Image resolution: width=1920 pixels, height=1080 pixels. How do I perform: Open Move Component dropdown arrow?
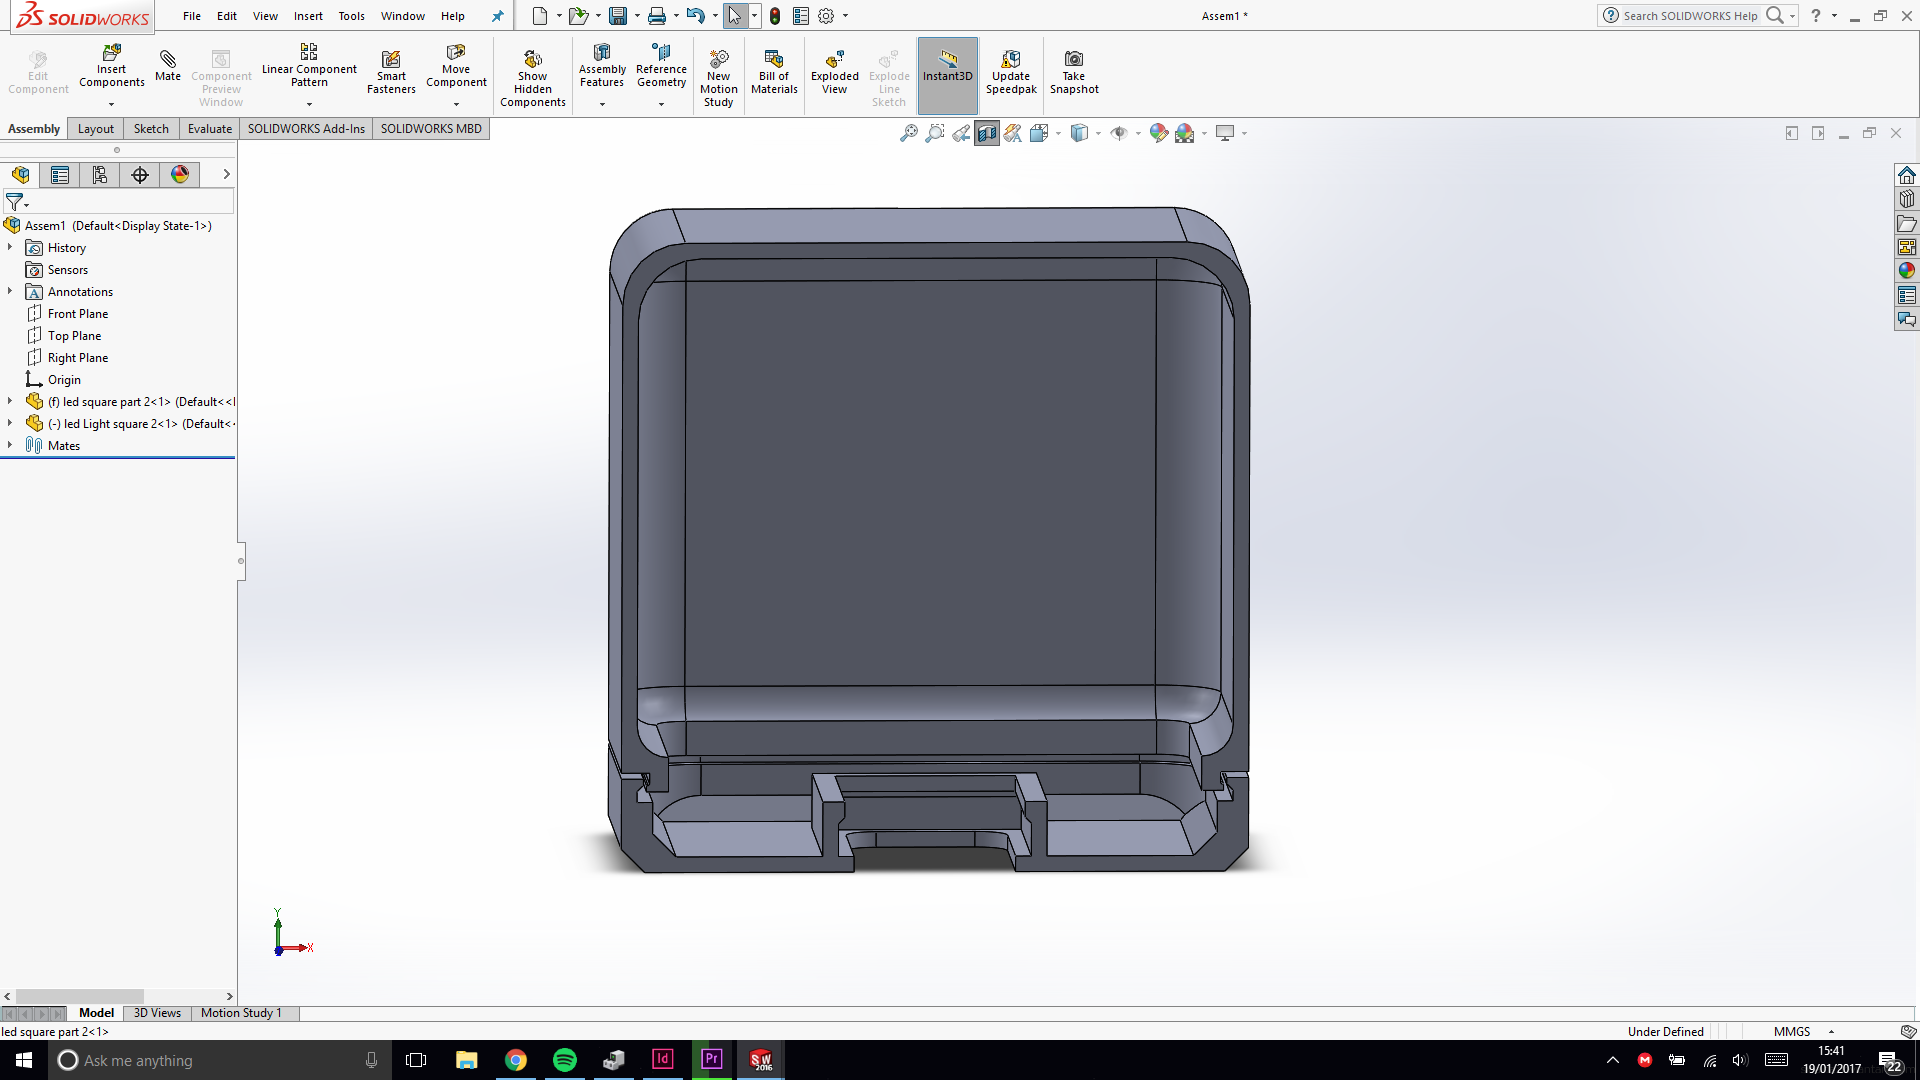(456, 104)
